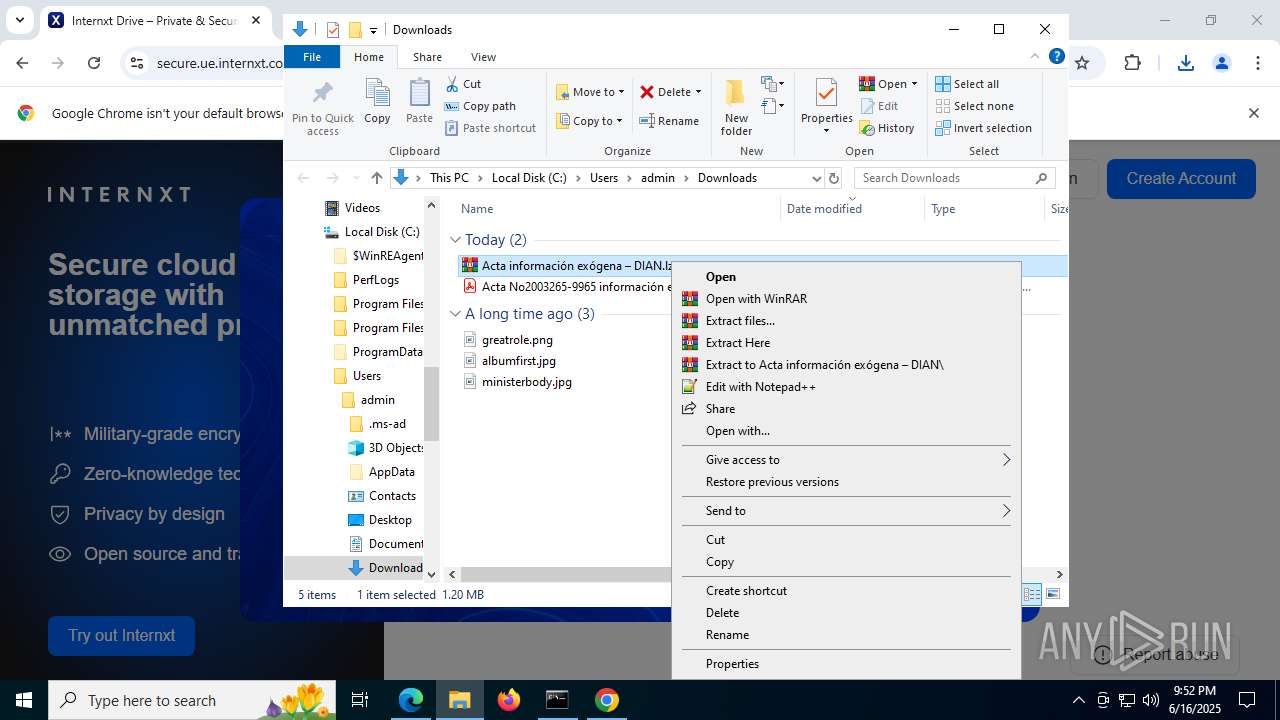The image size is (1280, 720).
Task: Expand Send to submenu
Action: [x=846, y=511]
